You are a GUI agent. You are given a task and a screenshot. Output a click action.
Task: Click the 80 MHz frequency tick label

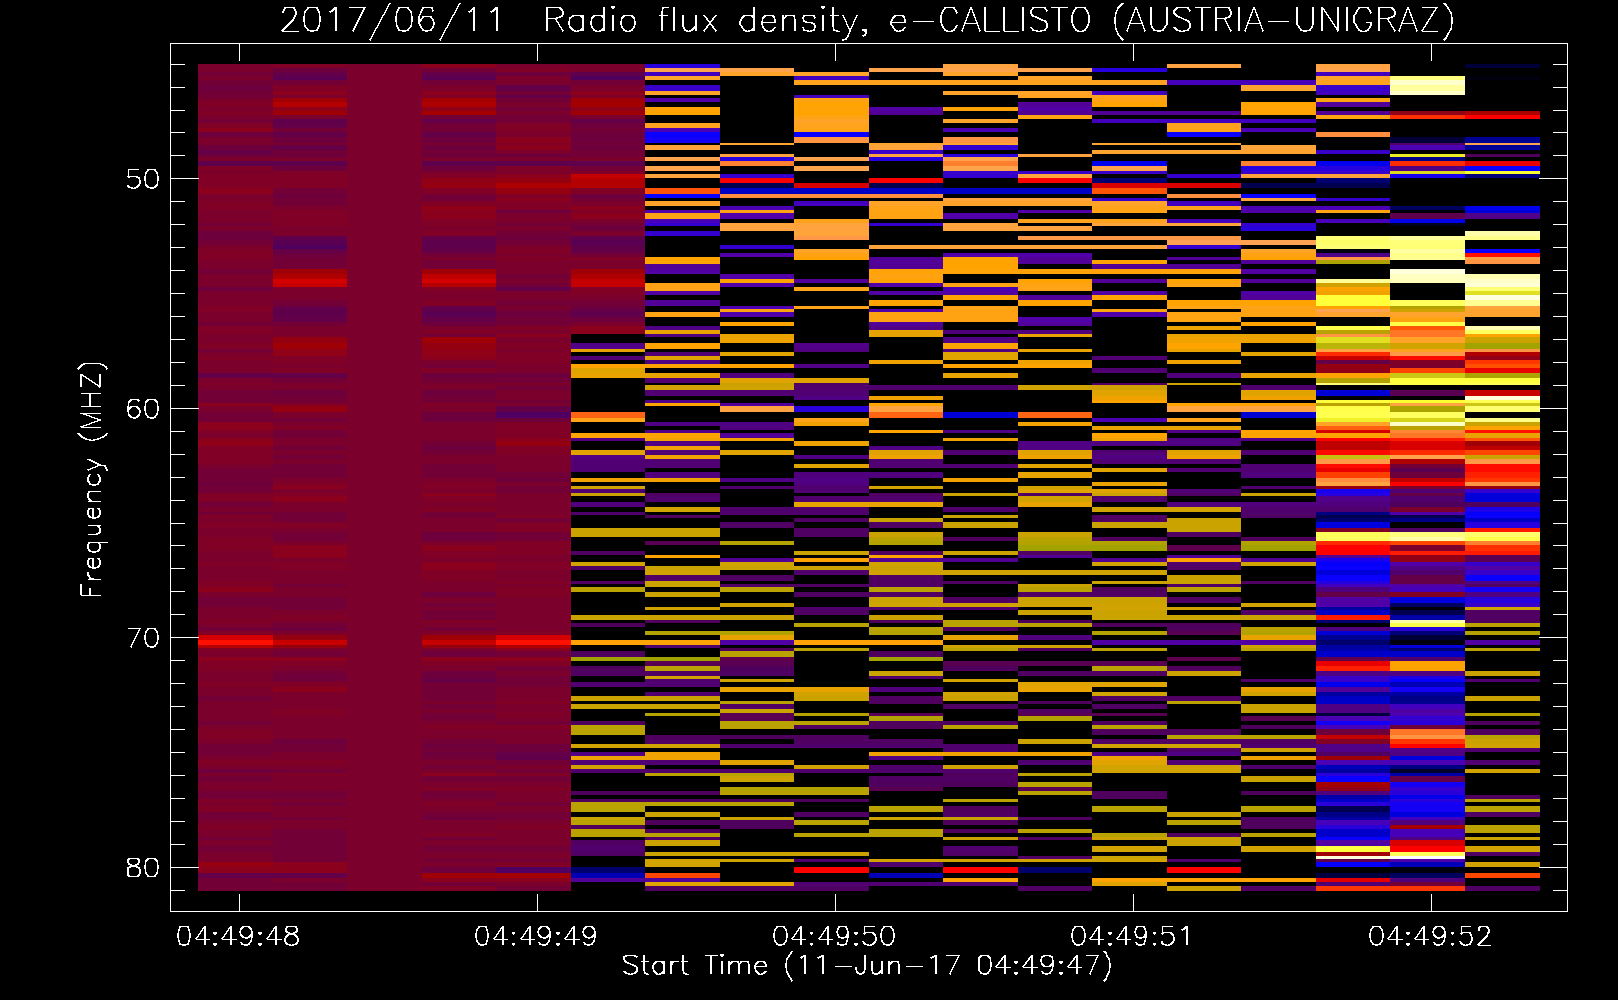[143, 868]
